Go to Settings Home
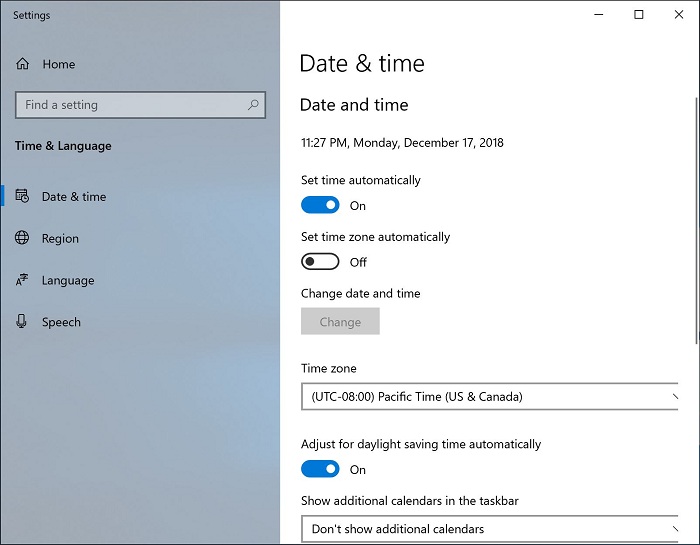 point(58,64)
